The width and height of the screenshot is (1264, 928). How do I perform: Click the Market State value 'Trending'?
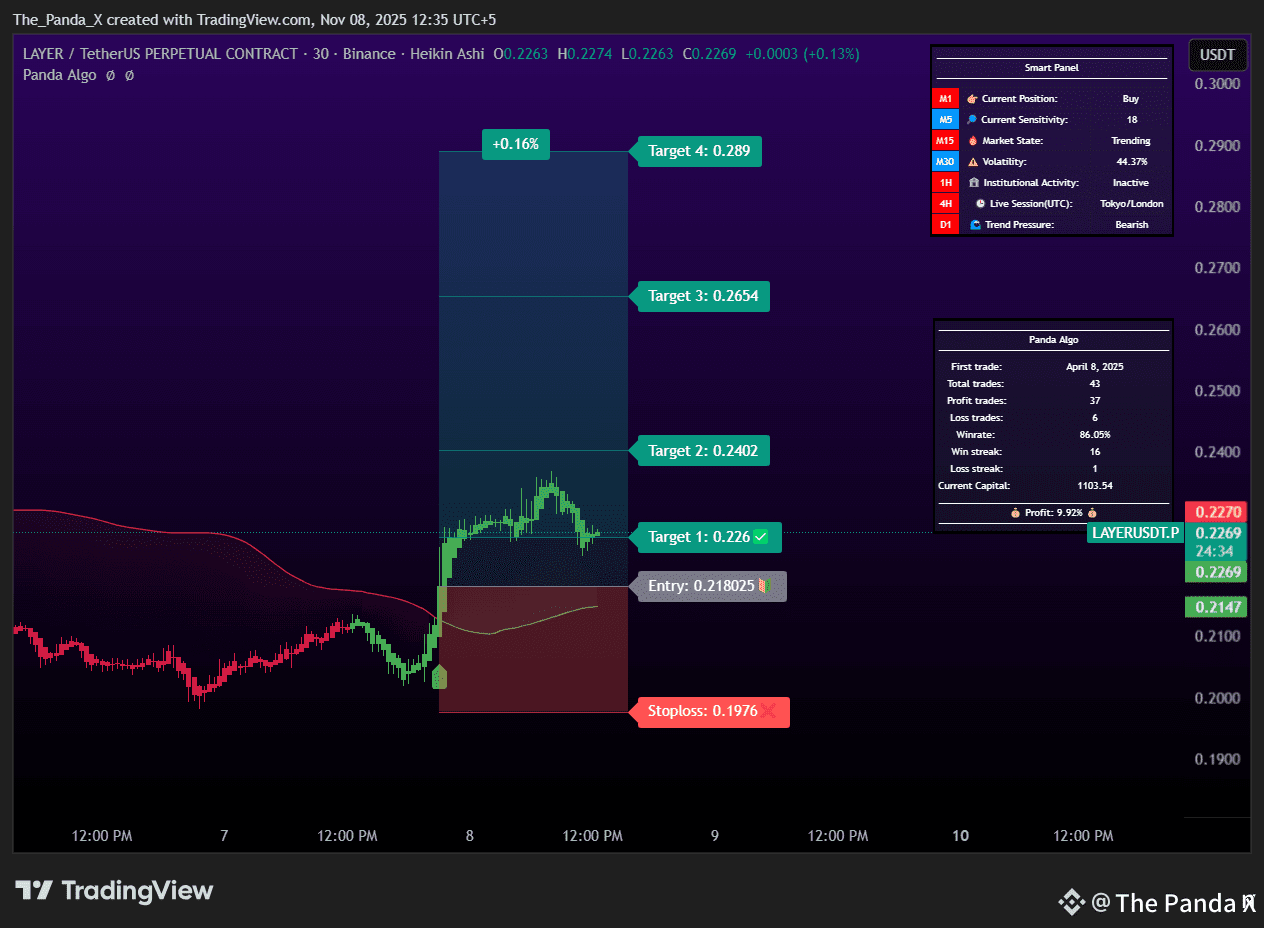coord(1131,141)
